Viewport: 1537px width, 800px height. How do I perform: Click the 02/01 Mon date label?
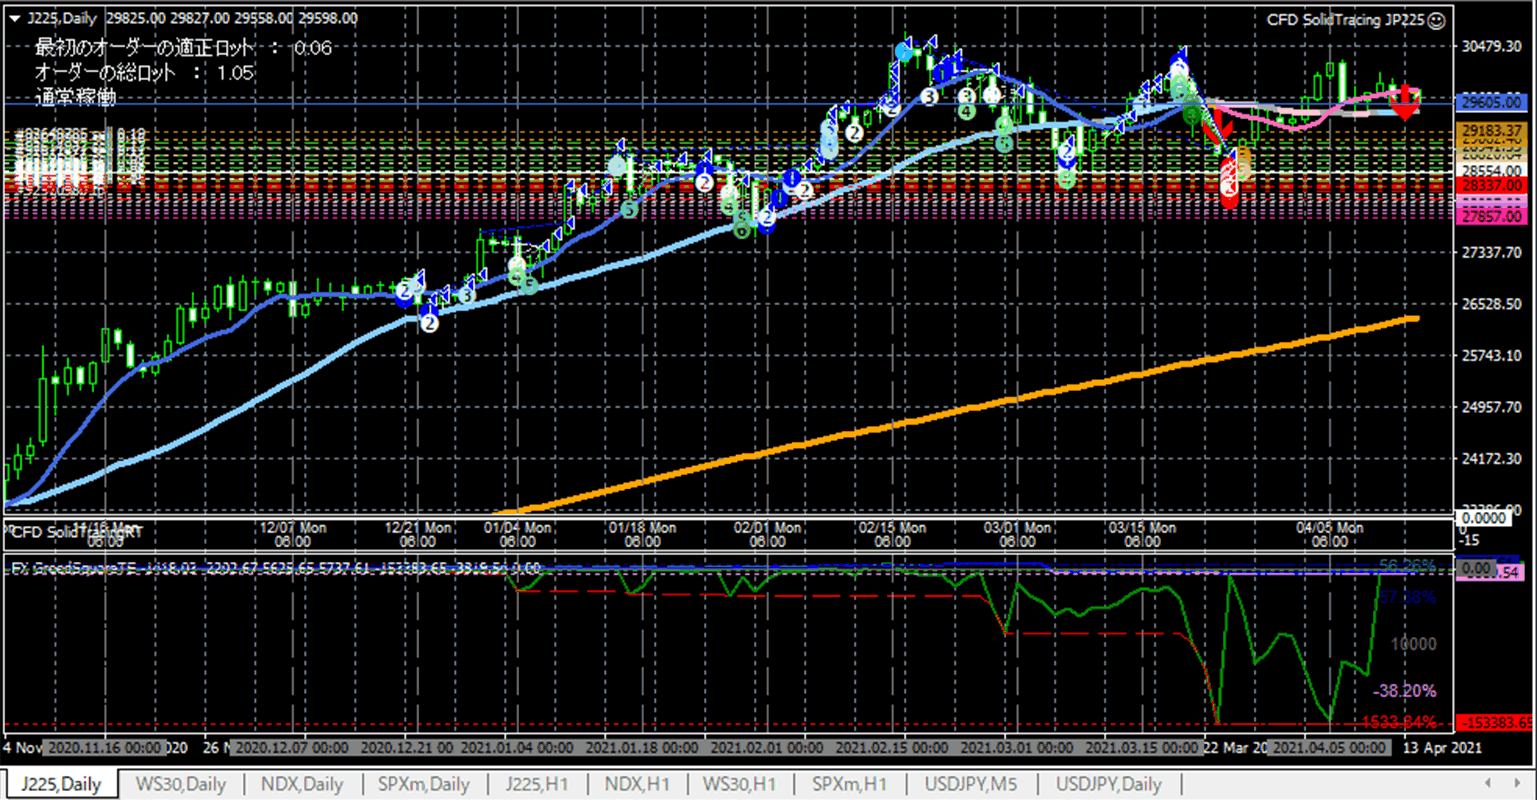767,527
